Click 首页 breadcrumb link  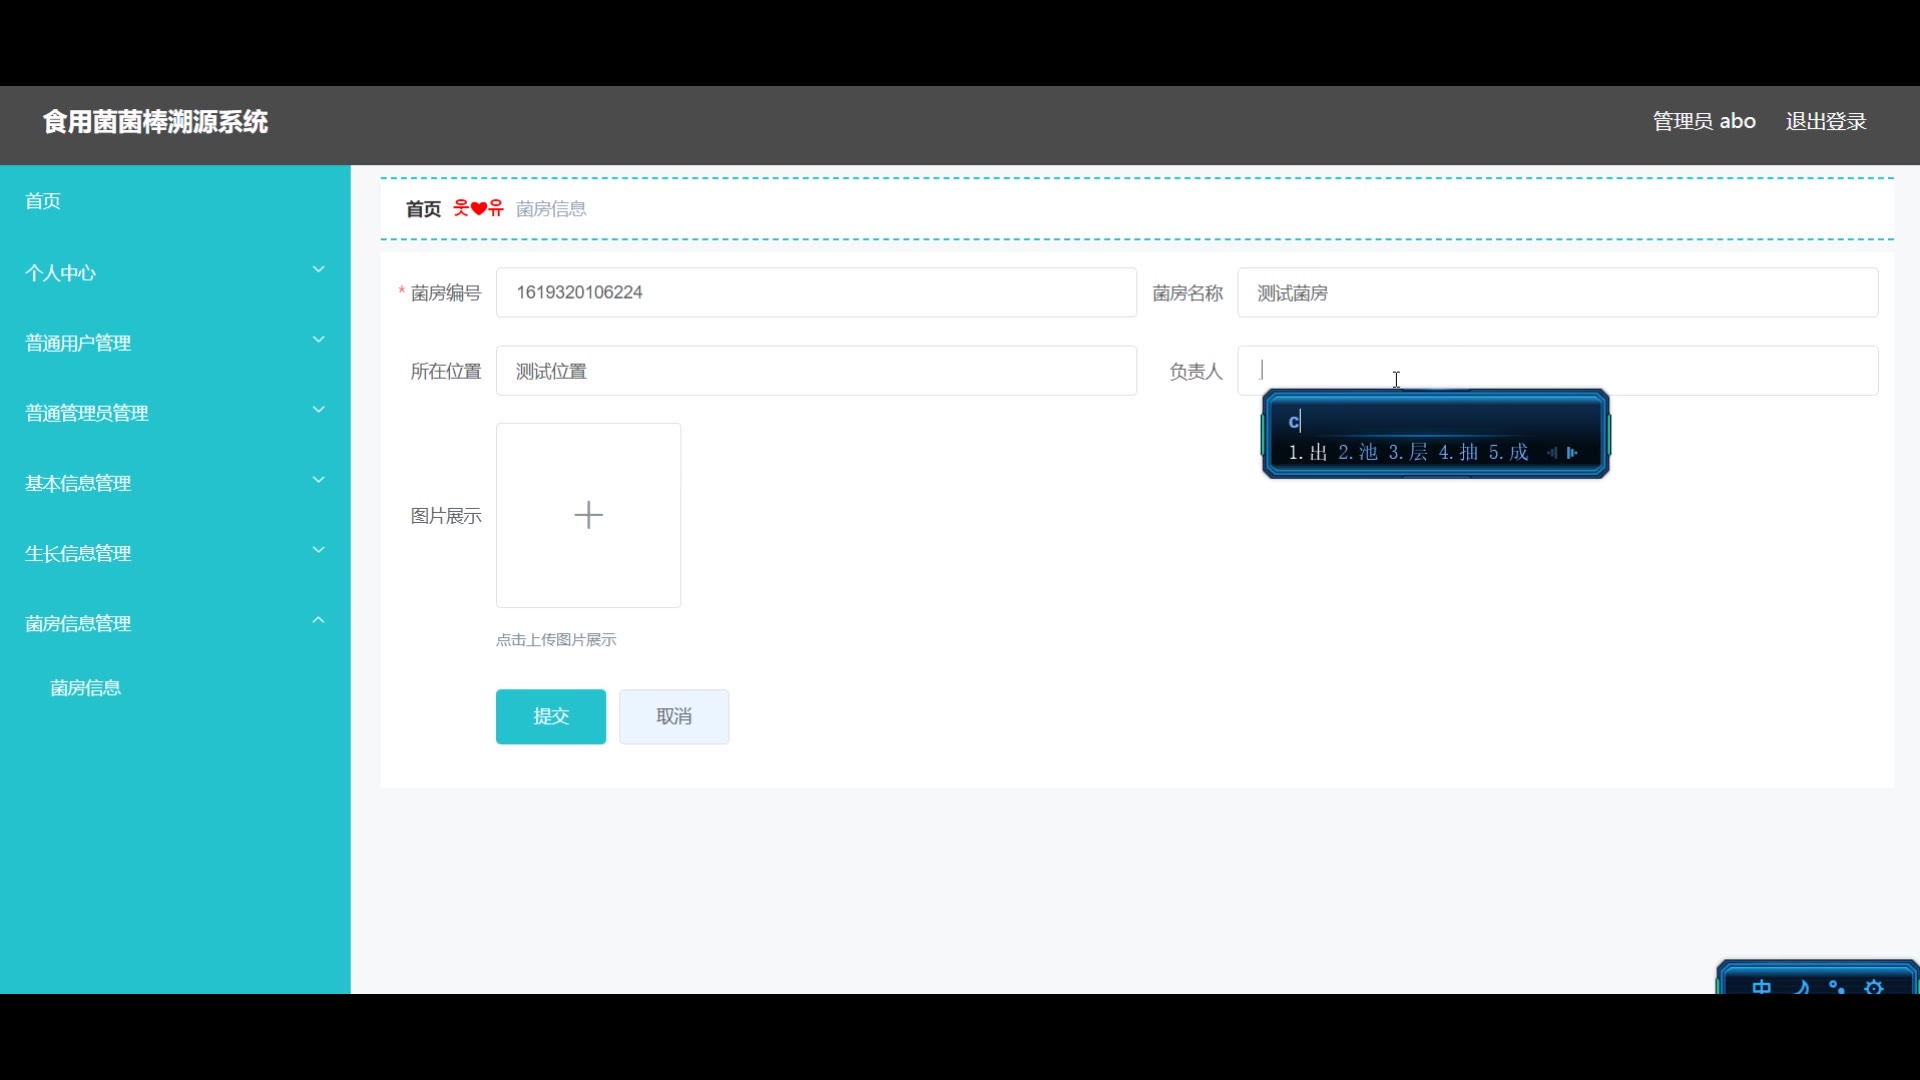(x=423, y=209)
